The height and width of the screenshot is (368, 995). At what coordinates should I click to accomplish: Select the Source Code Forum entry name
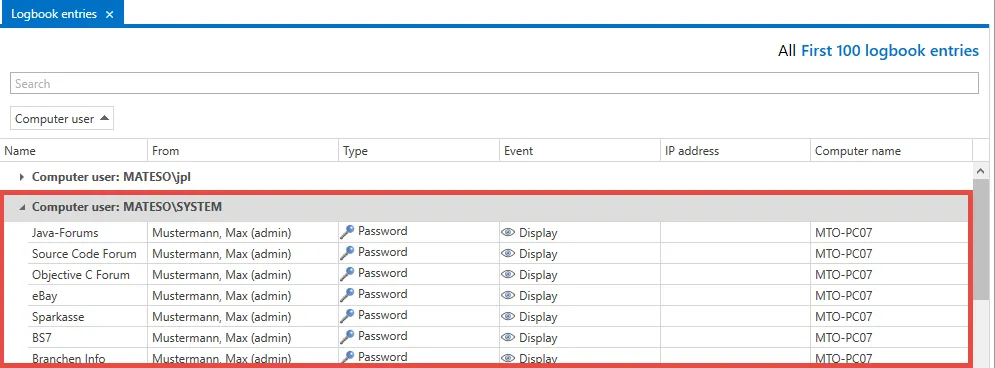click(84, 254)
